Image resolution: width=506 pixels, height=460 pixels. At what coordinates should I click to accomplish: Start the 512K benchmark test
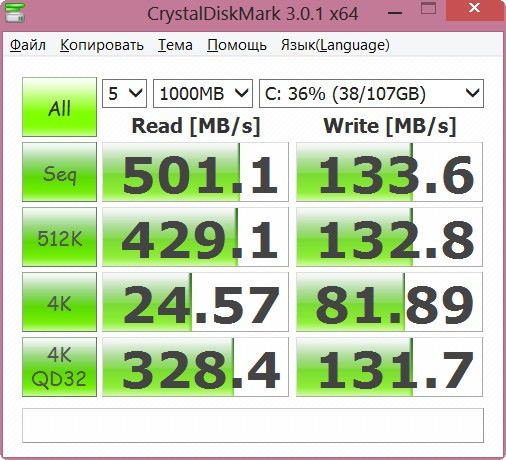click(59, 237)
